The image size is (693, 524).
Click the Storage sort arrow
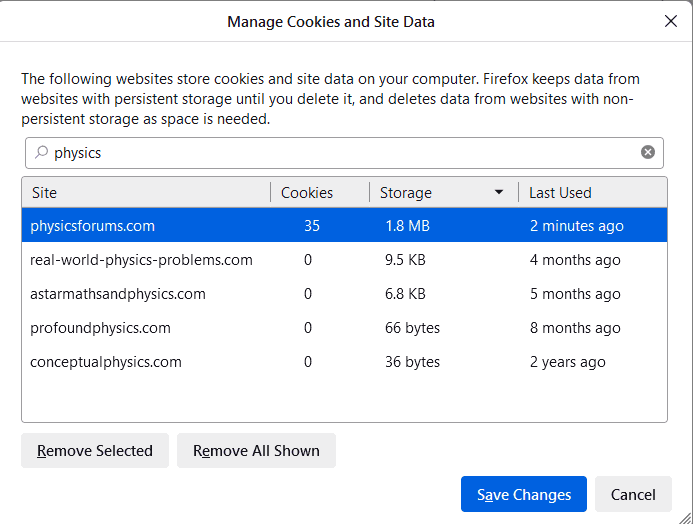coord(499,192)
